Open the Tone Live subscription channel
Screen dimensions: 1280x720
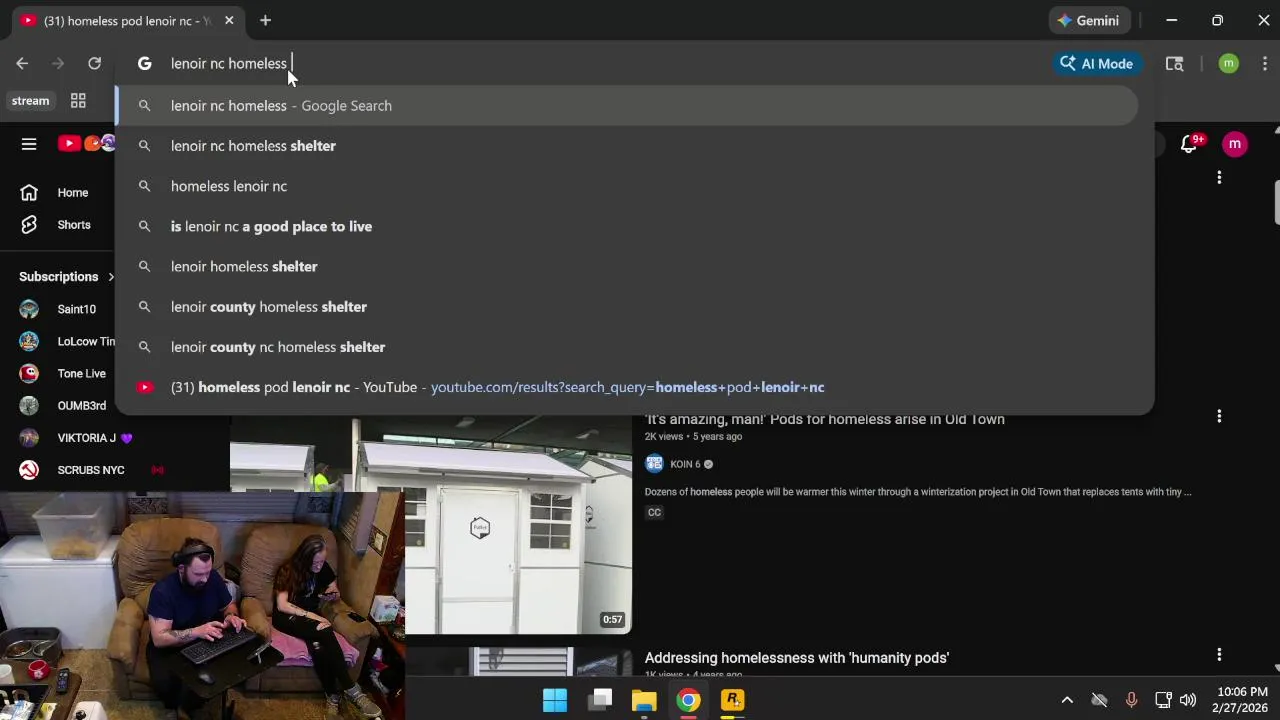(x=60, y=374)
